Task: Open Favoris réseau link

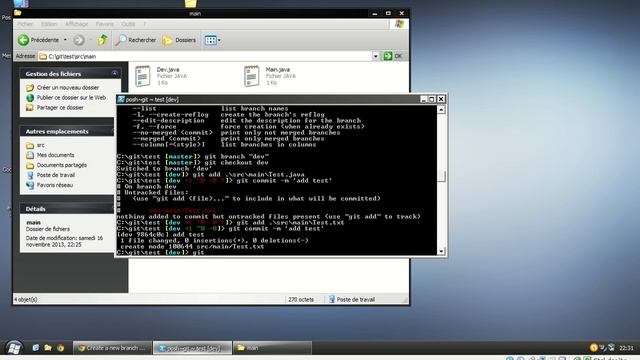Action: point(55,185)
